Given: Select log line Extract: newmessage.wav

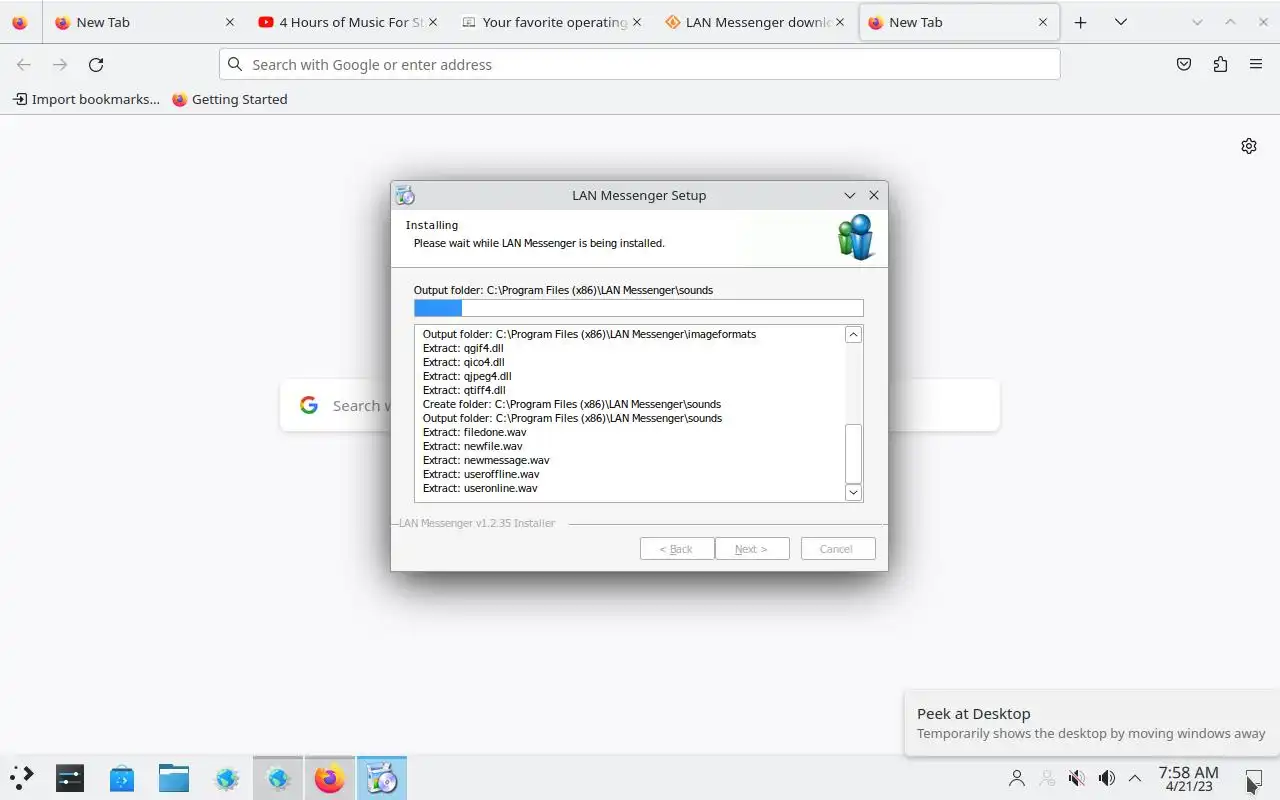Looking at the screenshot, I should pos(486,460).
